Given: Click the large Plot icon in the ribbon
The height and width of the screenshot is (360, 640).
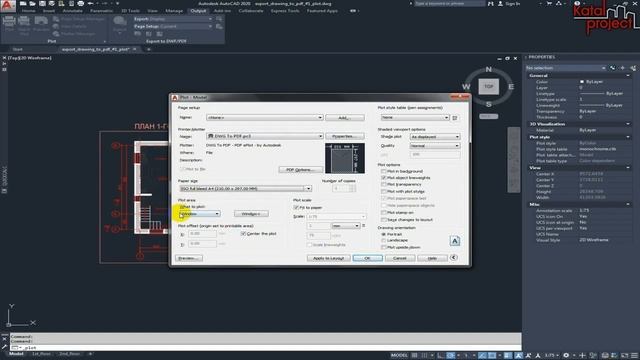Looking at the screenshot, I should pyautogui.click(x=9, y=23).
